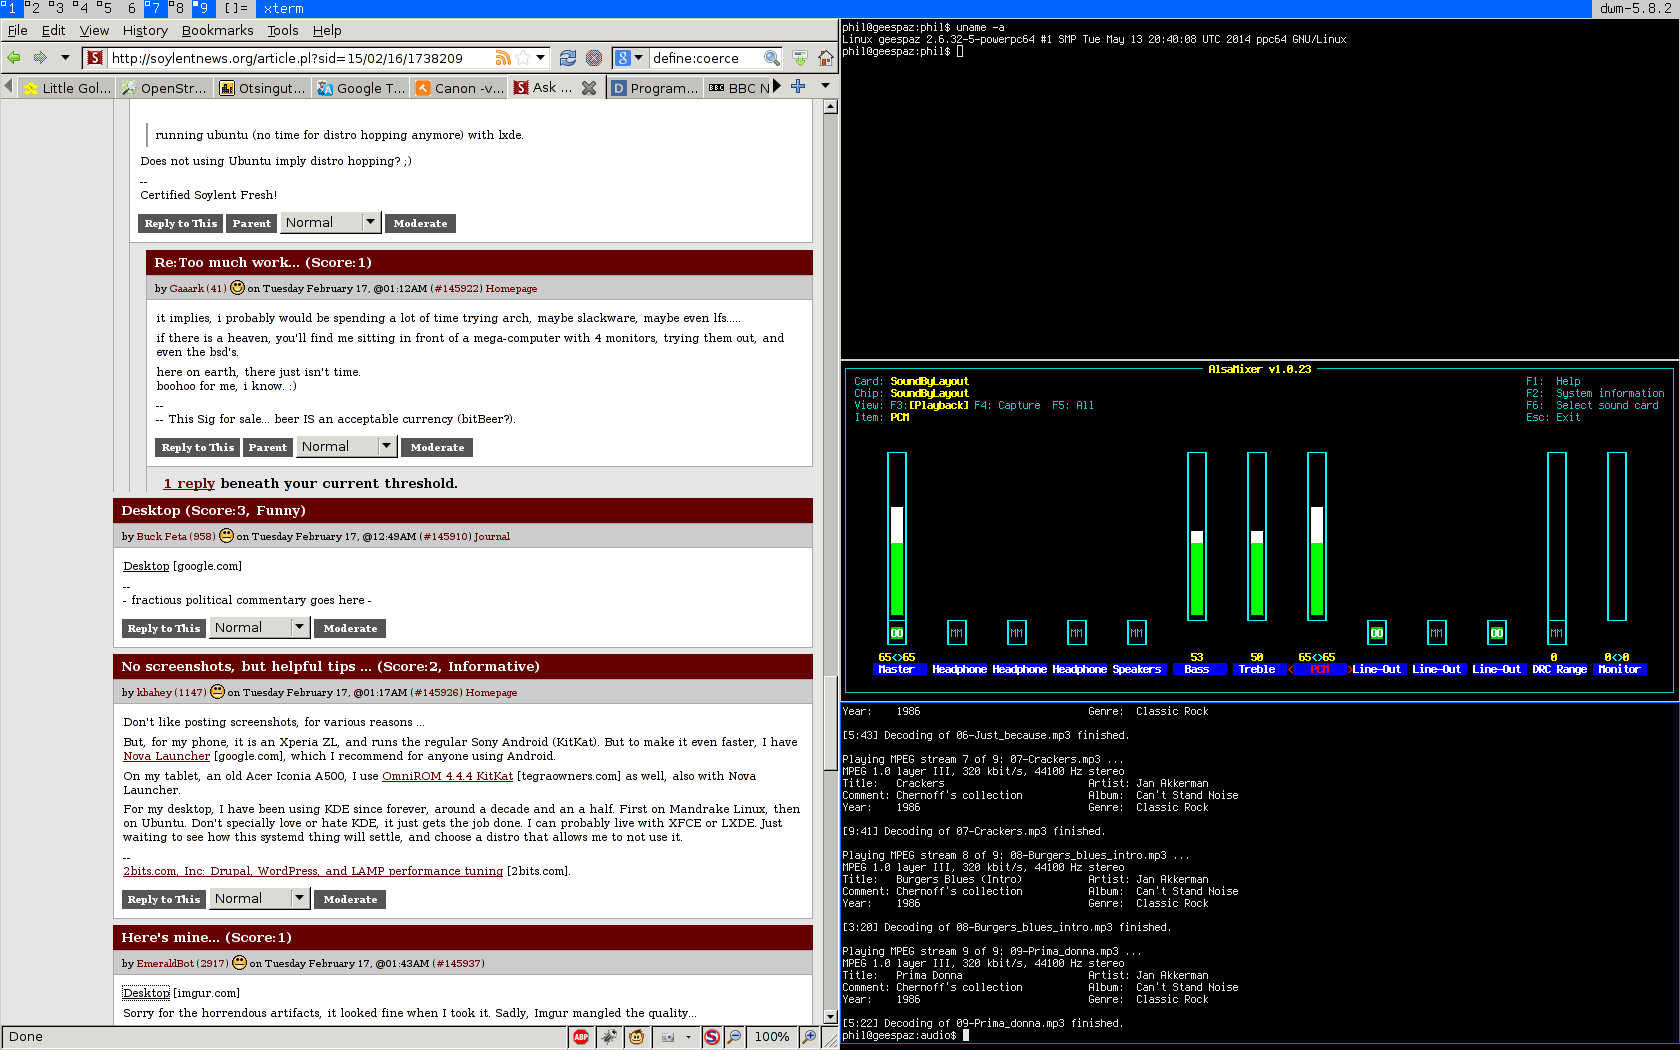Expand Normal dropdown in Desktop comment
1680x1050 pixels.
point(298,627)
